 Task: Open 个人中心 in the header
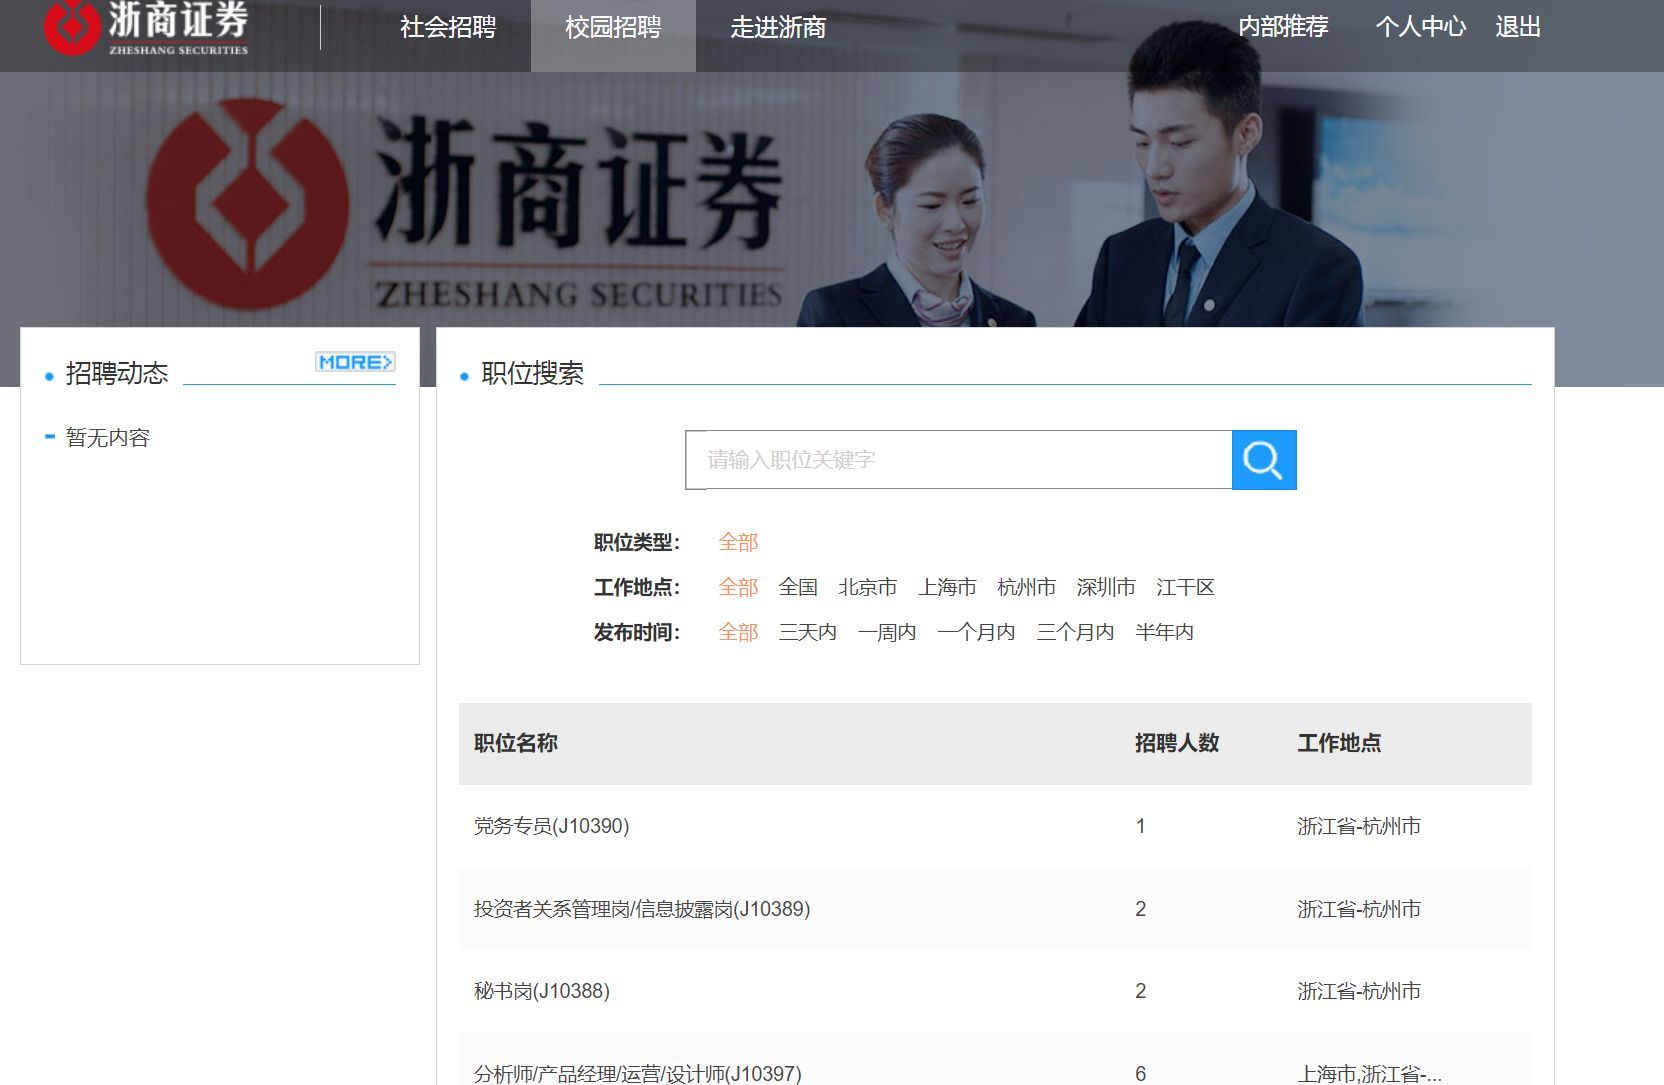(1420, 27)
